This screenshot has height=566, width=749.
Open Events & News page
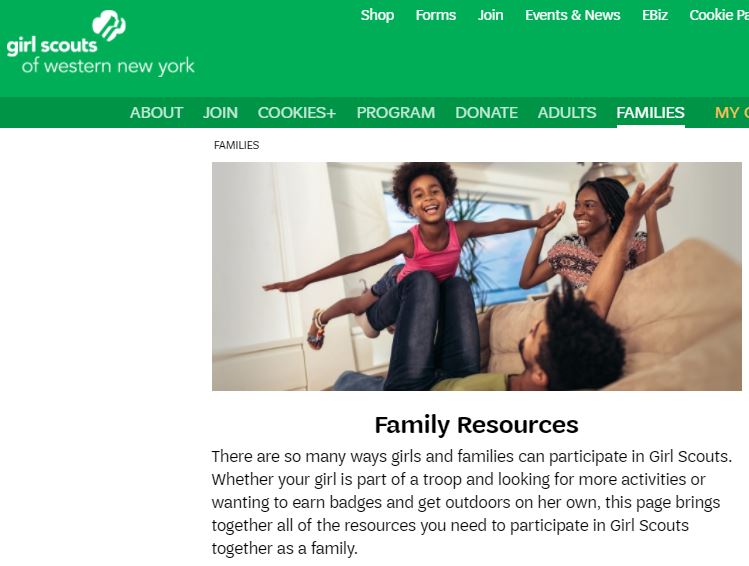point(573,15)
